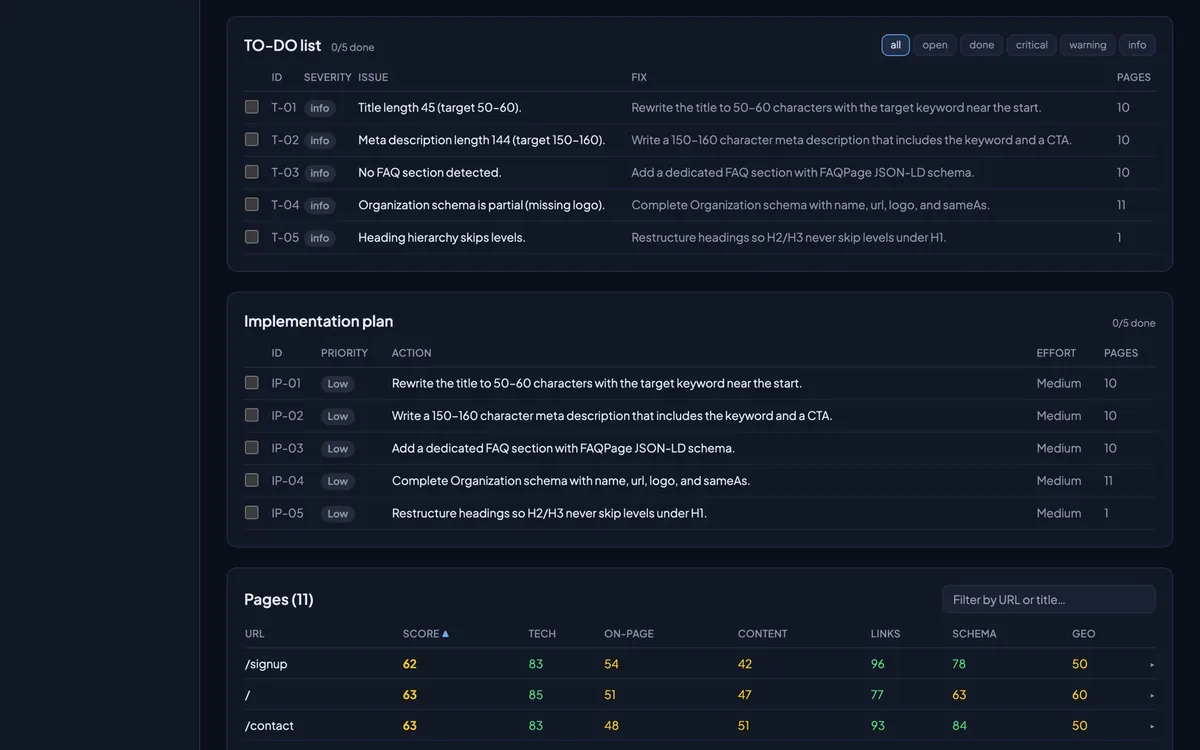Viewport: 1200px width, 750px height.
Task: Mark IP-04 as done
Action: [252, 480]
